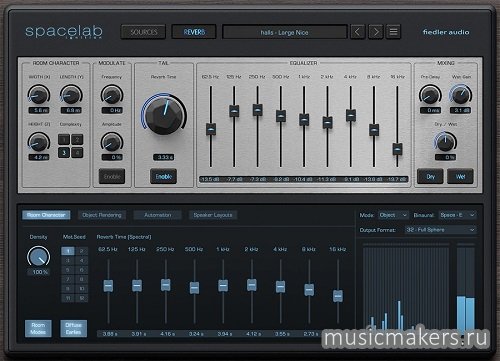Viewport: 500px width, 361px height.
Task: Click the Height (Z) knob
Action: click(39, 142)
